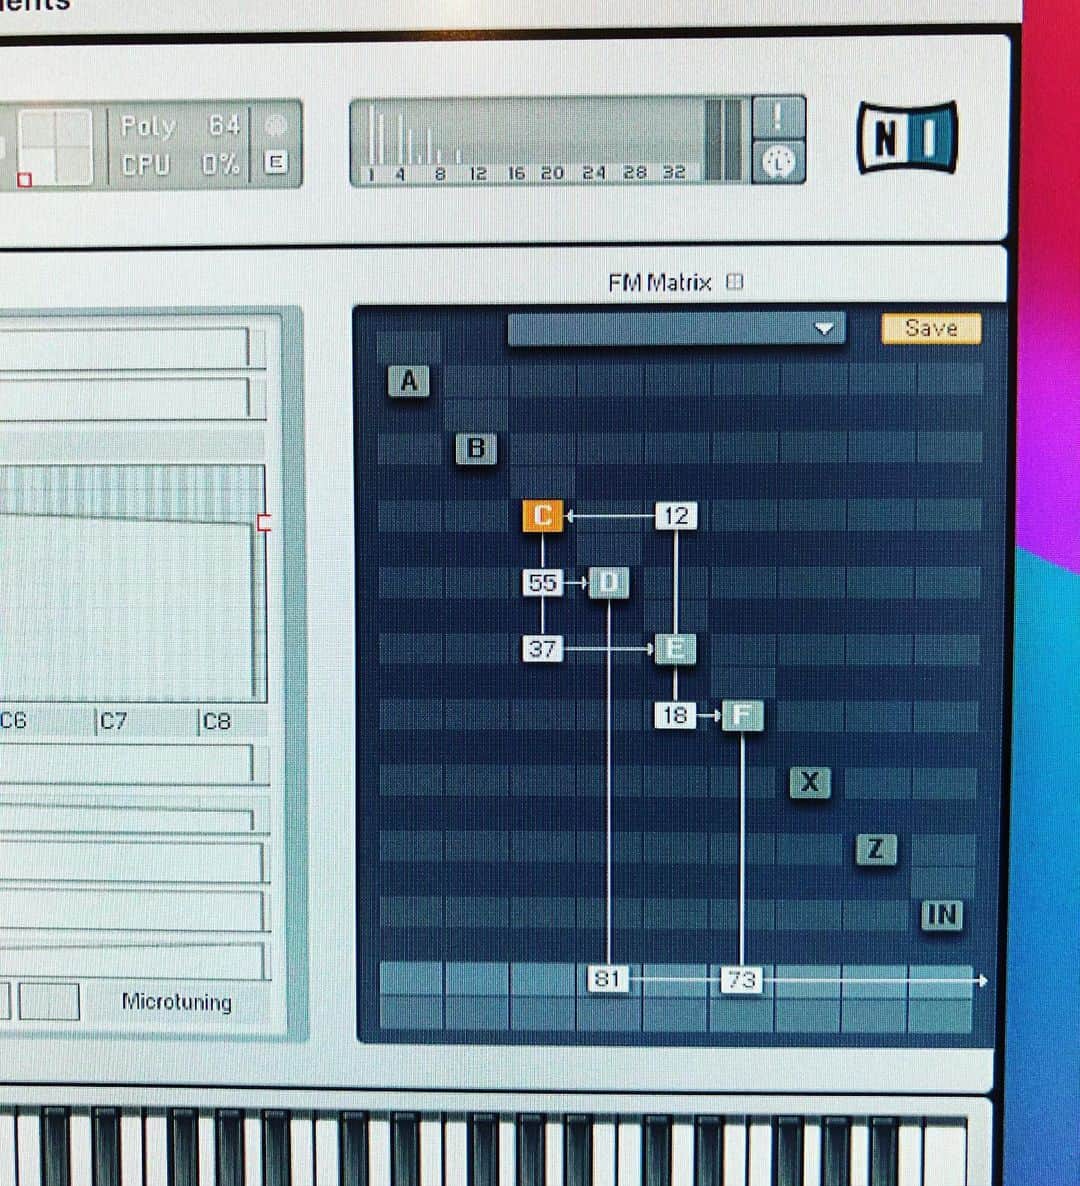Select operator E in FM Matrix
This screenshot has width=1080, height=1186.
coord(675,649)
